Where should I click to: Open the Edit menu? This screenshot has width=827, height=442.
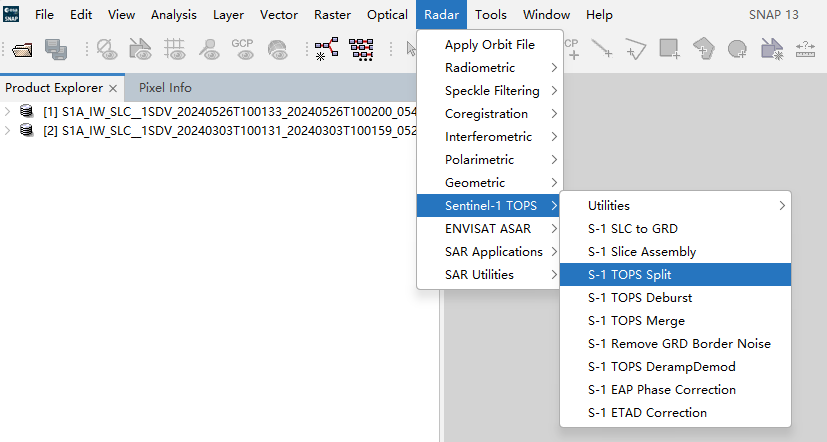[81, 14]
